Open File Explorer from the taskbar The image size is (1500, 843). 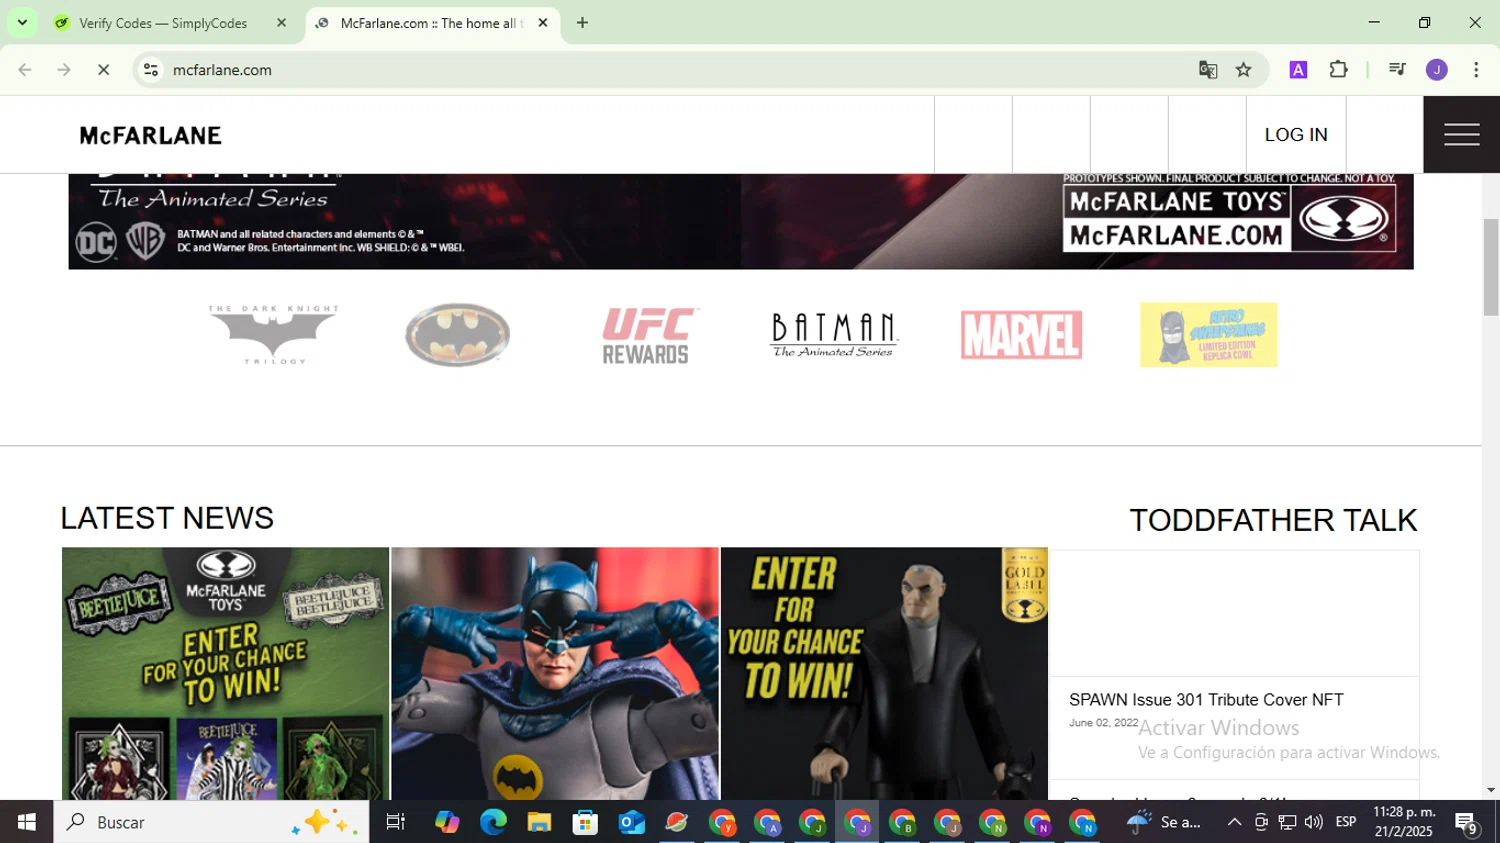click(539, 822)
